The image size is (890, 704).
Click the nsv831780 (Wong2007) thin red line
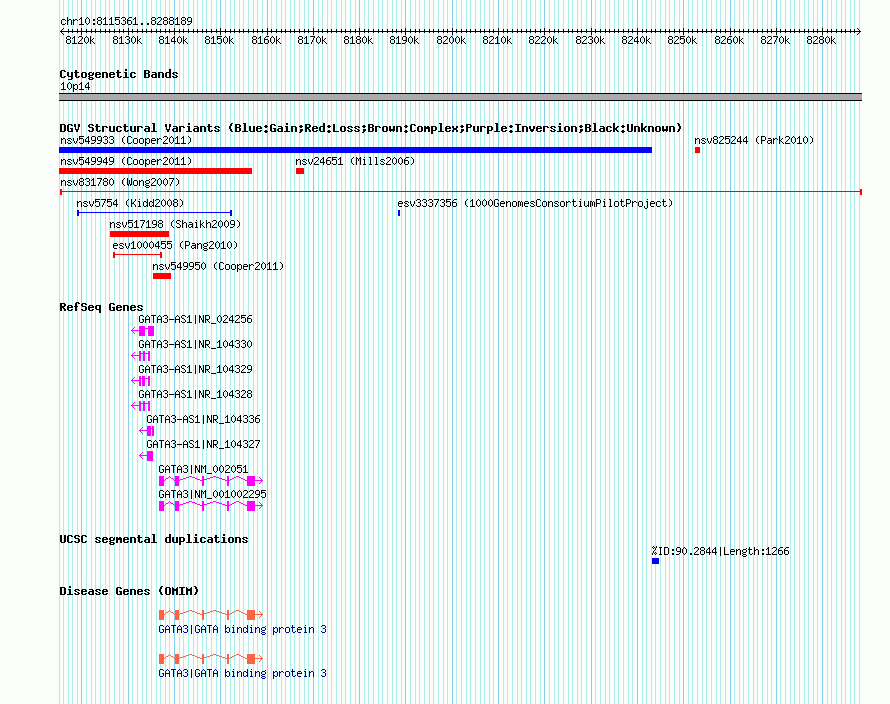pos(461,192)
